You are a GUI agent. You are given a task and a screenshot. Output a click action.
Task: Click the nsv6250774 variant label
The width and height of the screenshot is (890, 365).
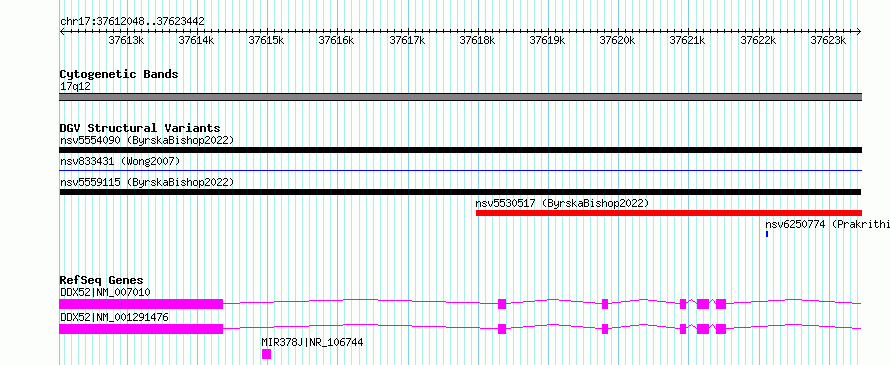(828, 224)
